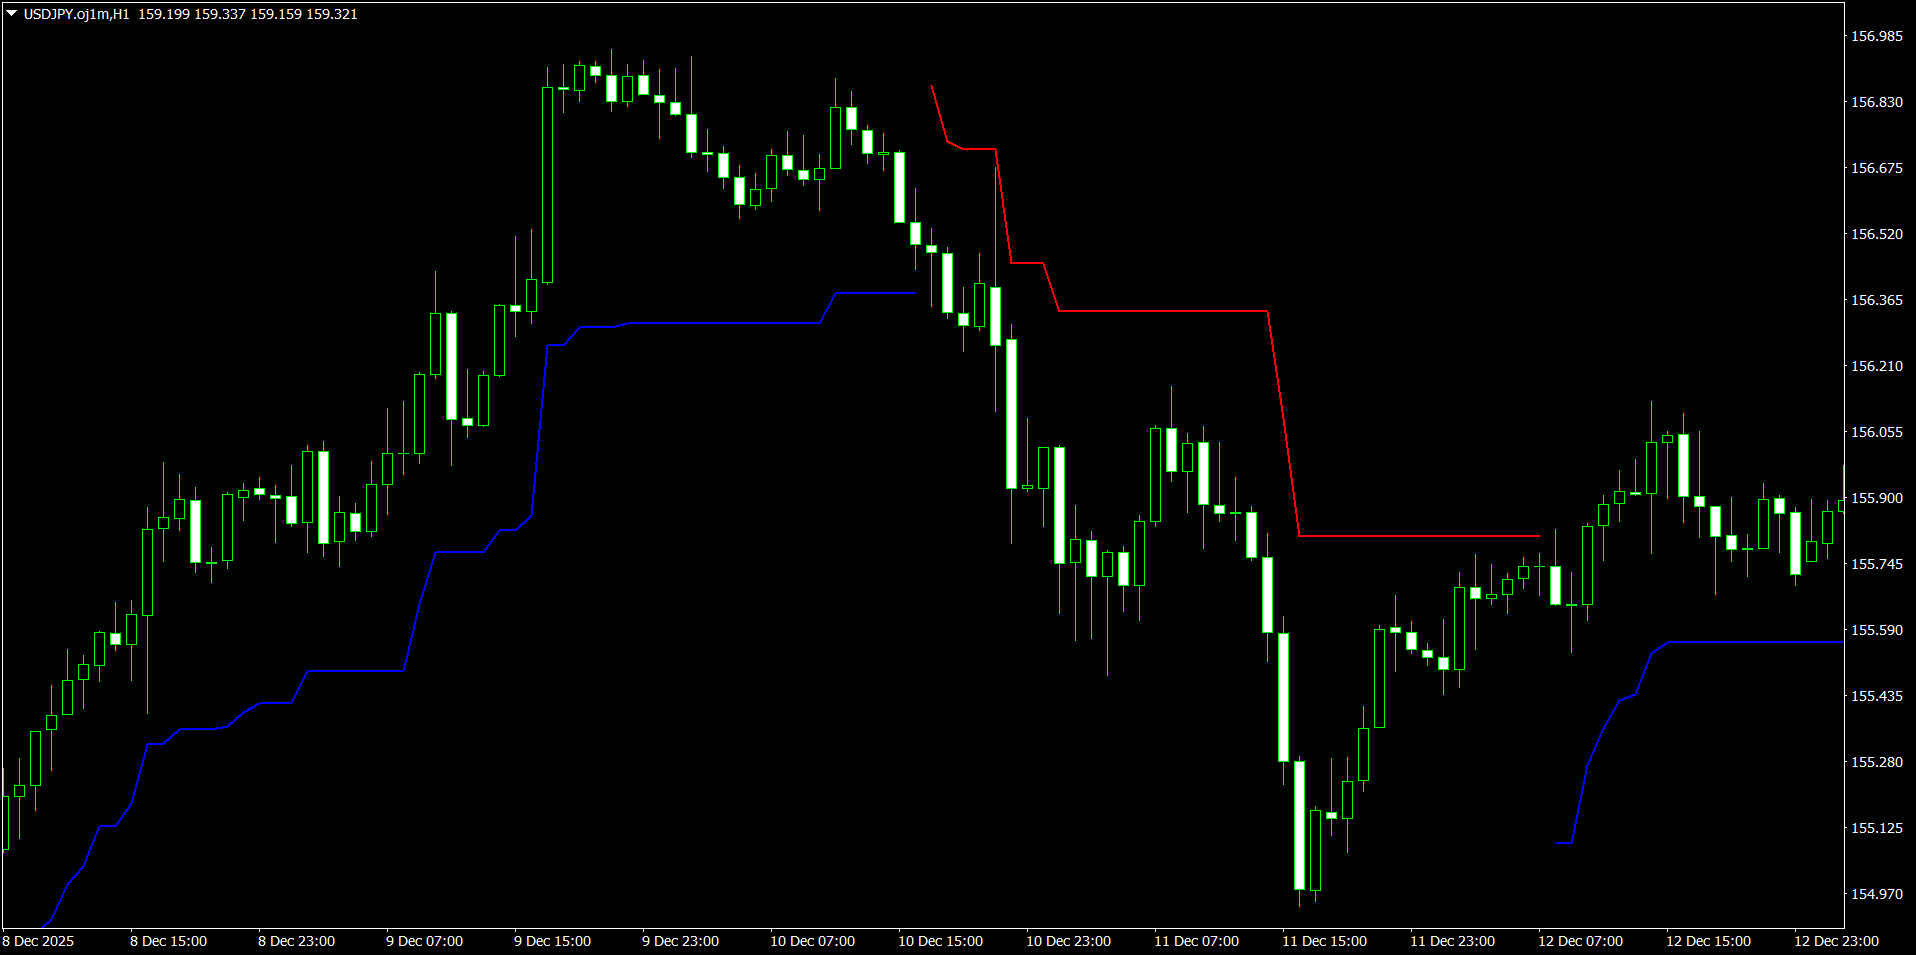Click the 9 Dec 07:00 time label

pos(424,941)
